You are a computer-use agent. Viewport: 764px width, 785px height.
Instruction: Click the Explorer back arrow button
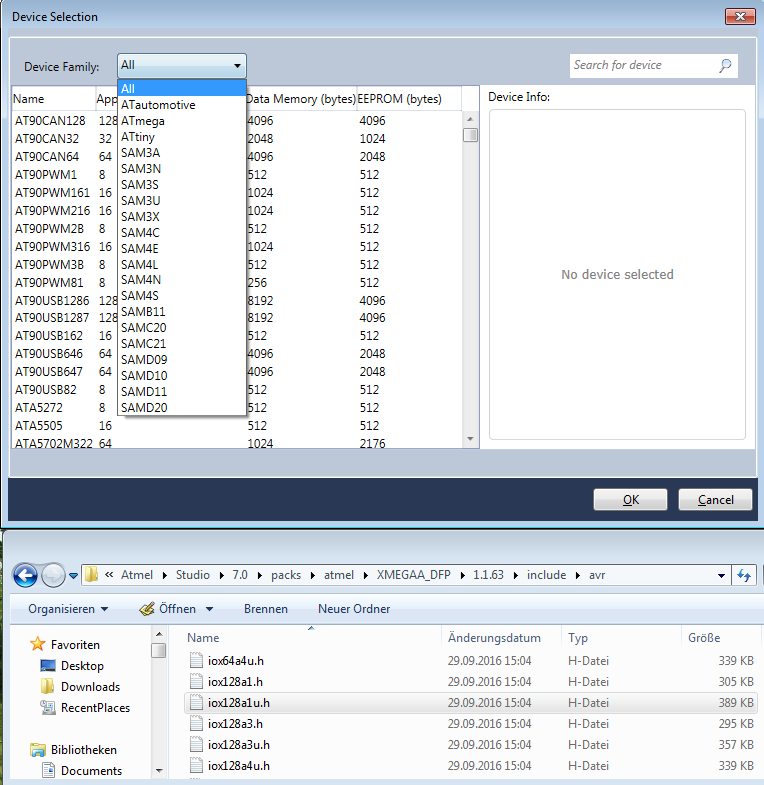click(26, 575)
